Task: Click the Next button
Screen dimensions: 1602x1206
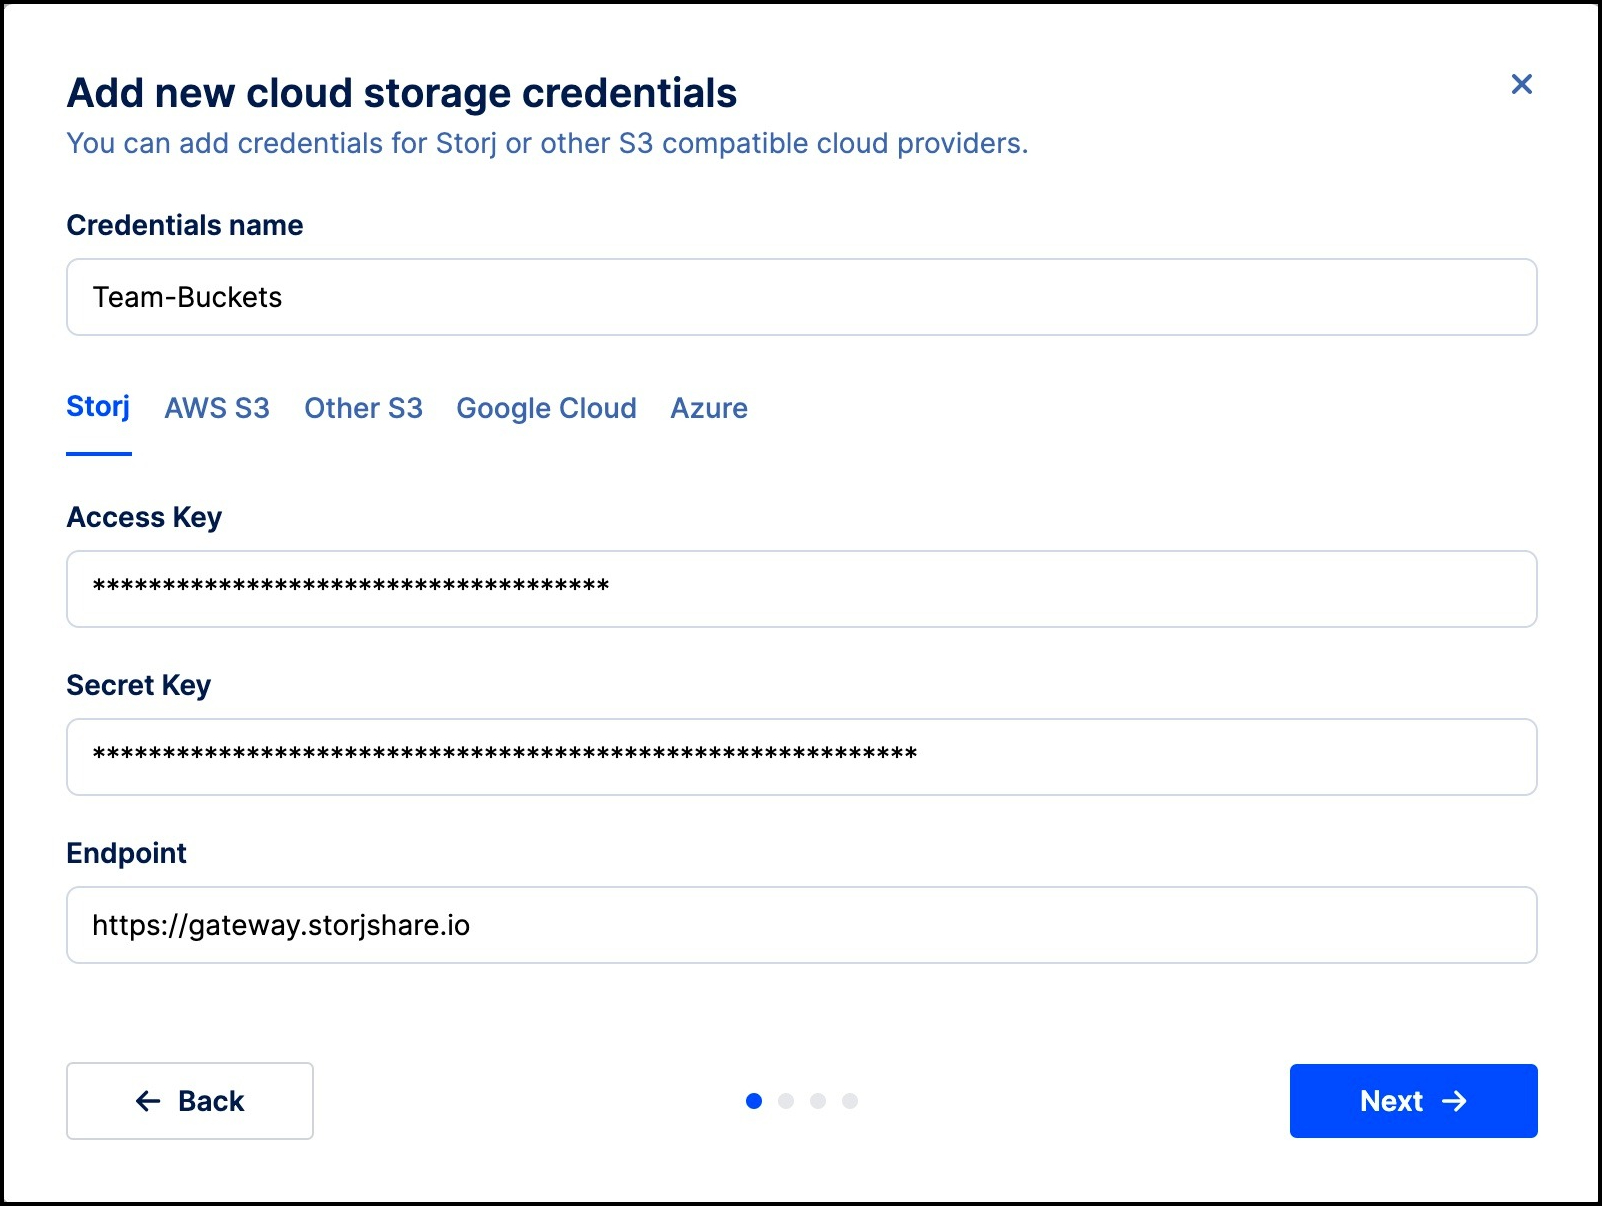Action: pos(1413,1101)
